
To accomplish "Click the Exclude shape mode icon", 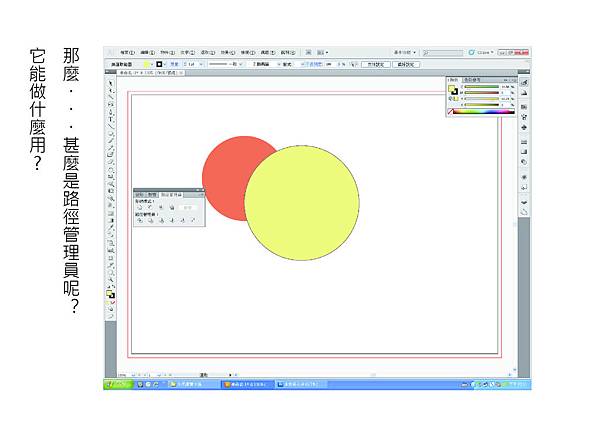I will (172, 207).
